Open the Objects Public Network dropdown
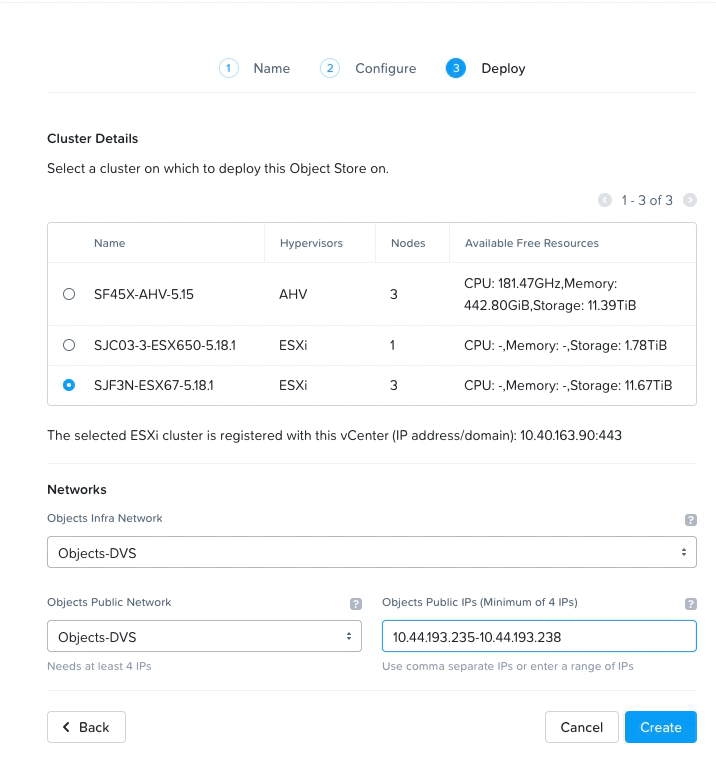The image size is (716, 766). tap(204, 636)
